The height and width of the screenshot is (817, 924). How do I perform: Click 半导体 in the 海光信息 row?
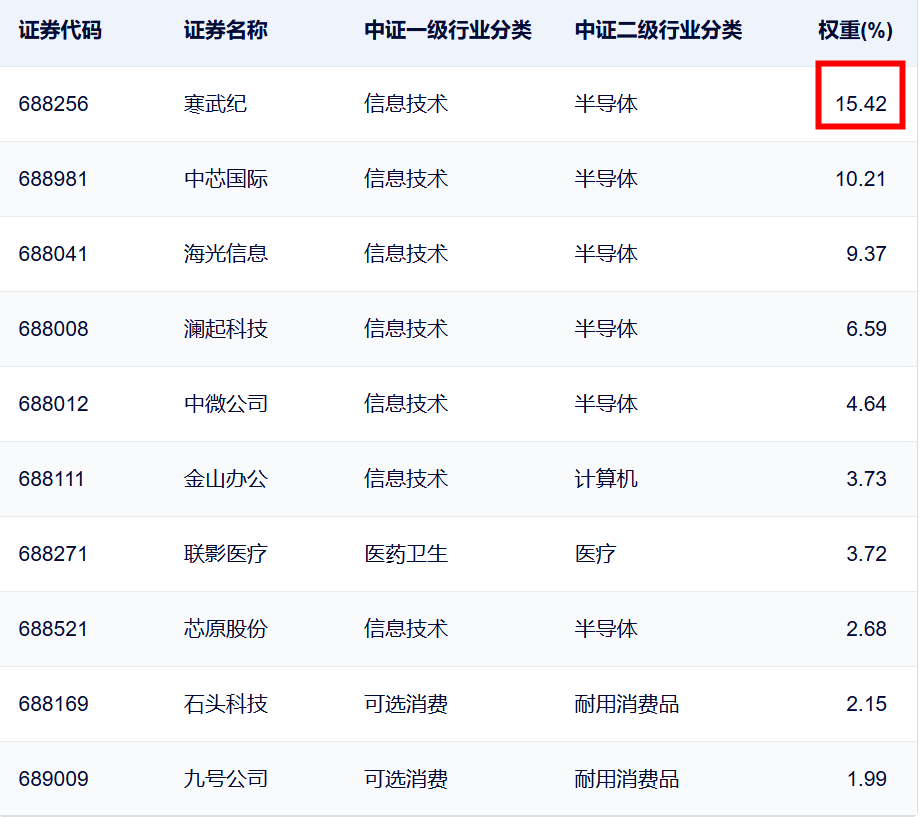click(606, 253)
